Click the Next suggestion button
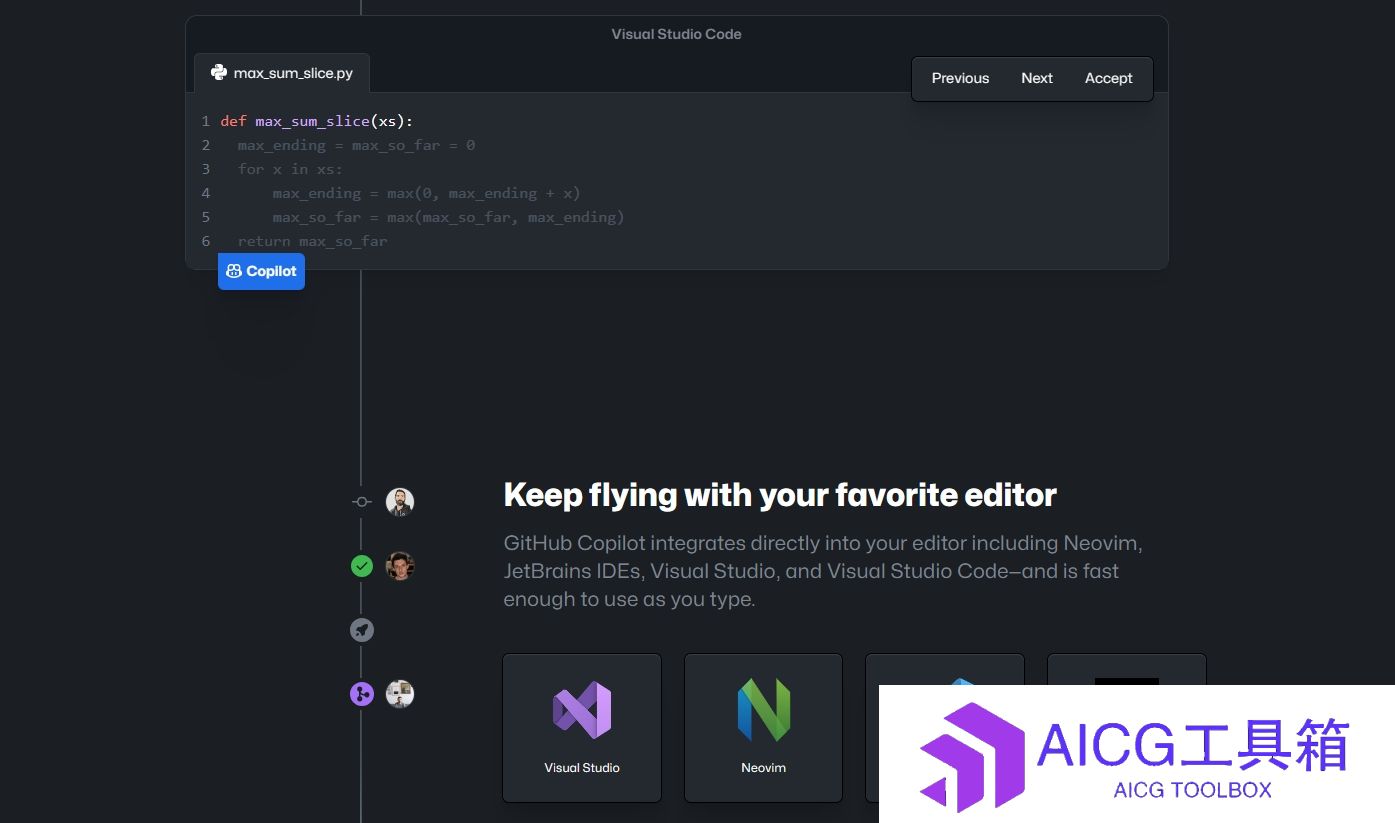This screenshot has height=823, width=1395. [1037, 78]
